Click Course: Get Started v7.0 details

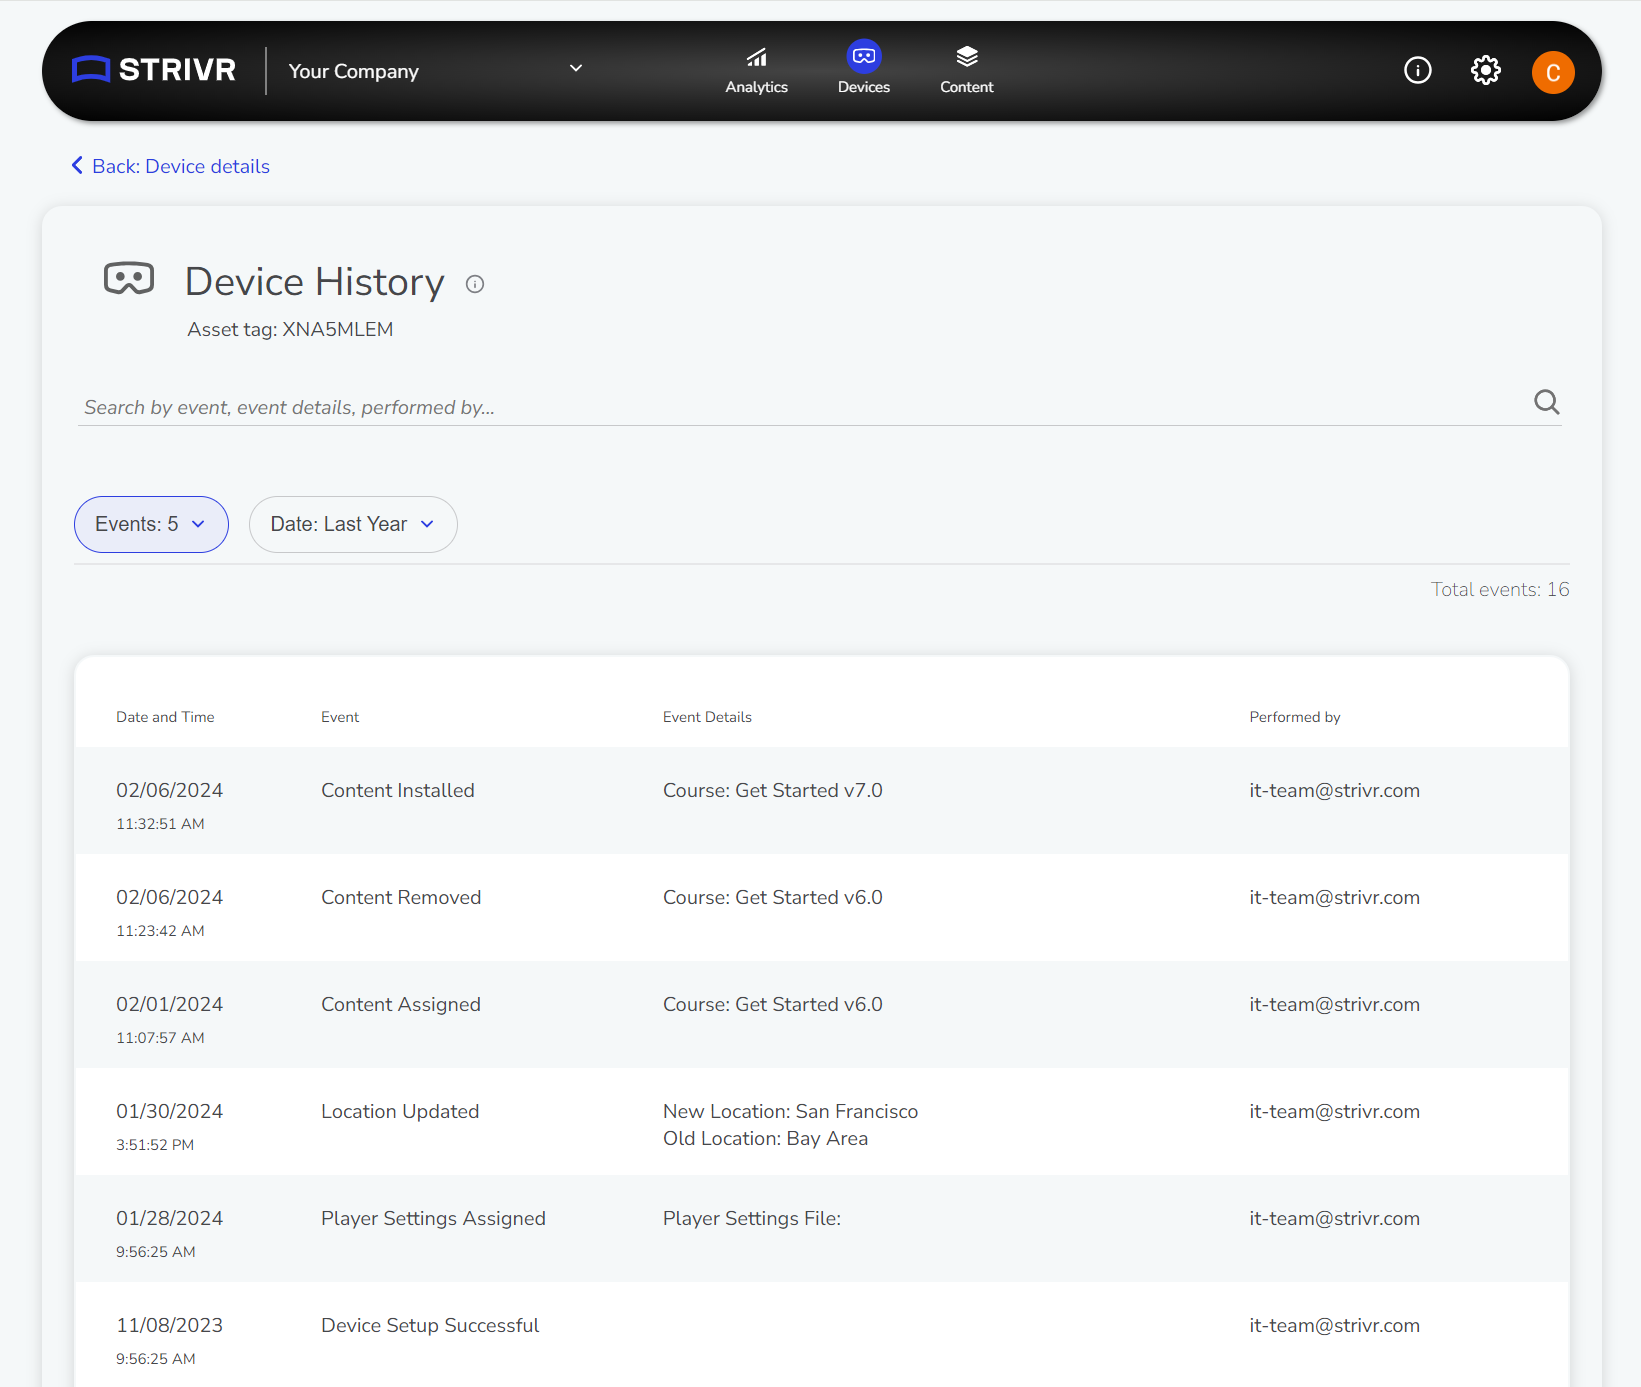point(773,790)
